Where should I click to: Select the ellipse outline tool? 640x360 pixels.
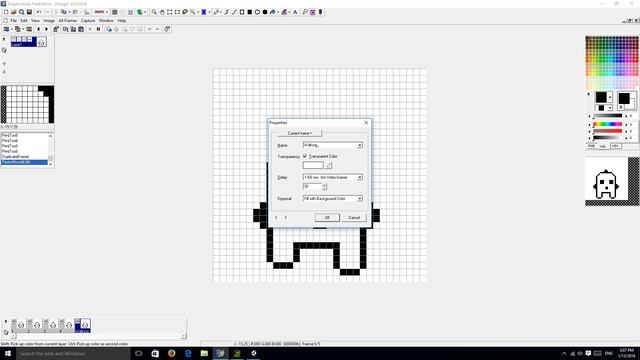(x=257, y=12)
